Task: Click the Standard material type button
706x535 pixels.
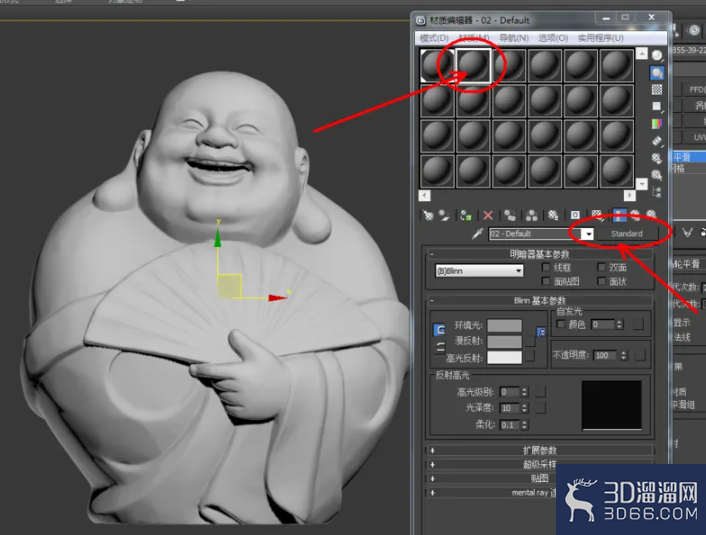Action: point(627,233)
